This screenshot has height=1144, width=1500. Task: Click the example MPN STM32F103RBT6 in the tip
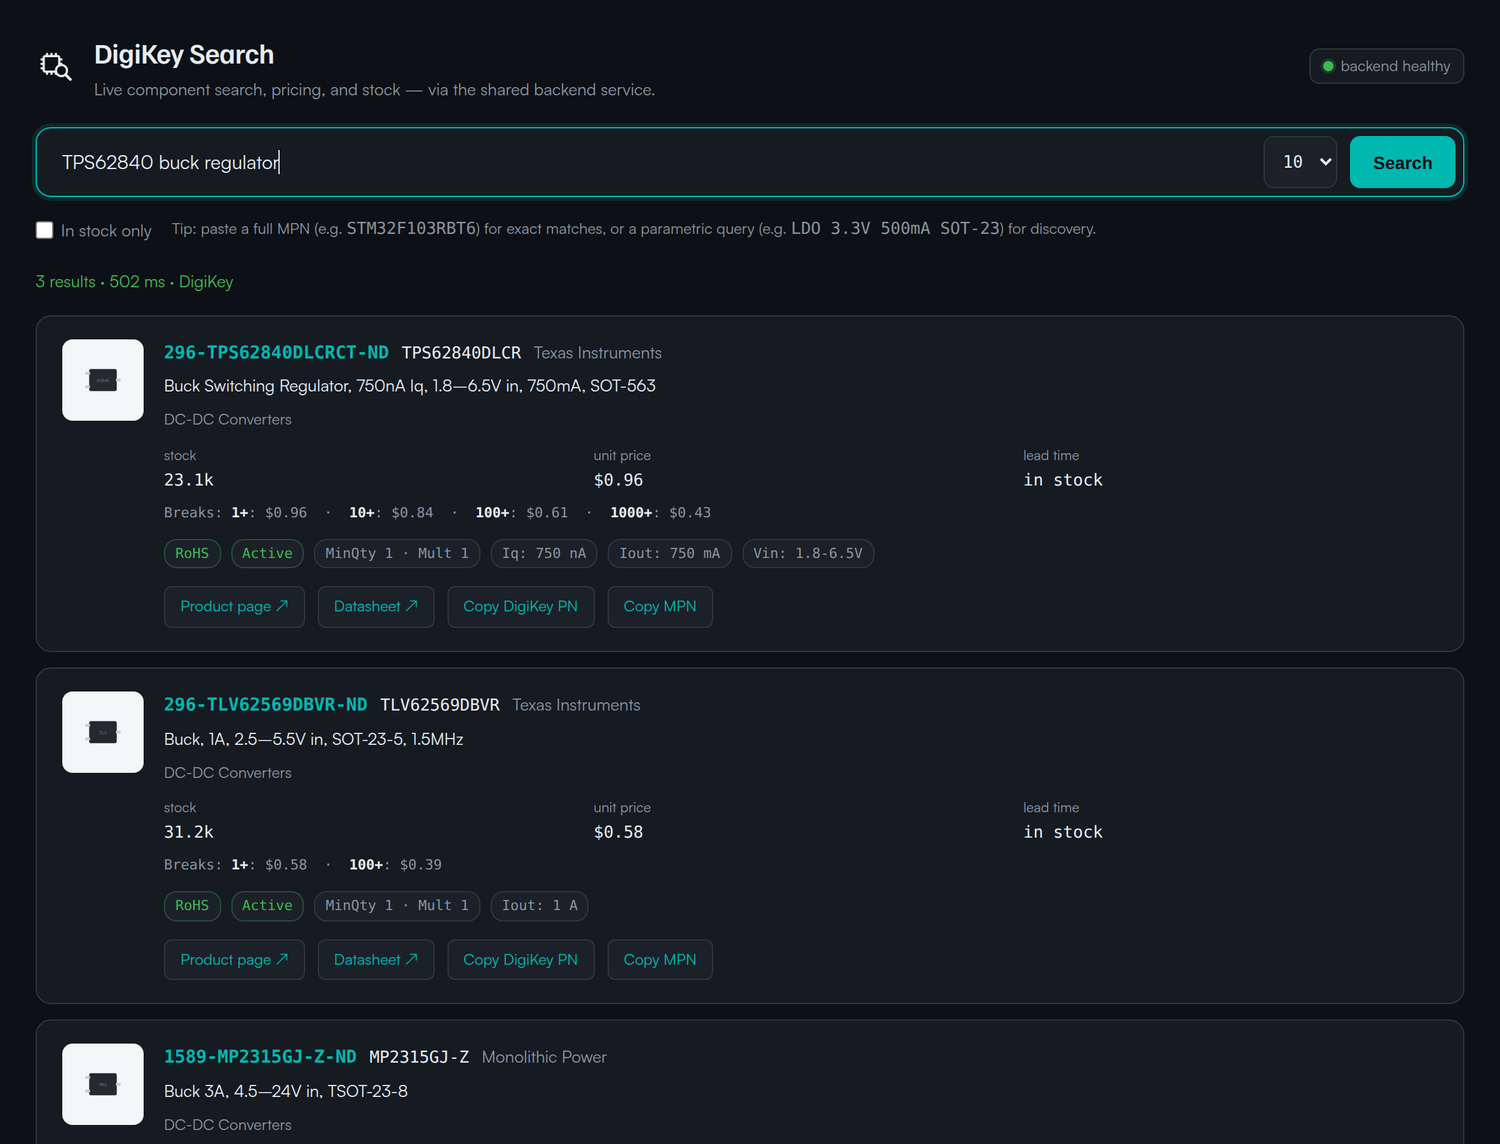coord(413,229)
